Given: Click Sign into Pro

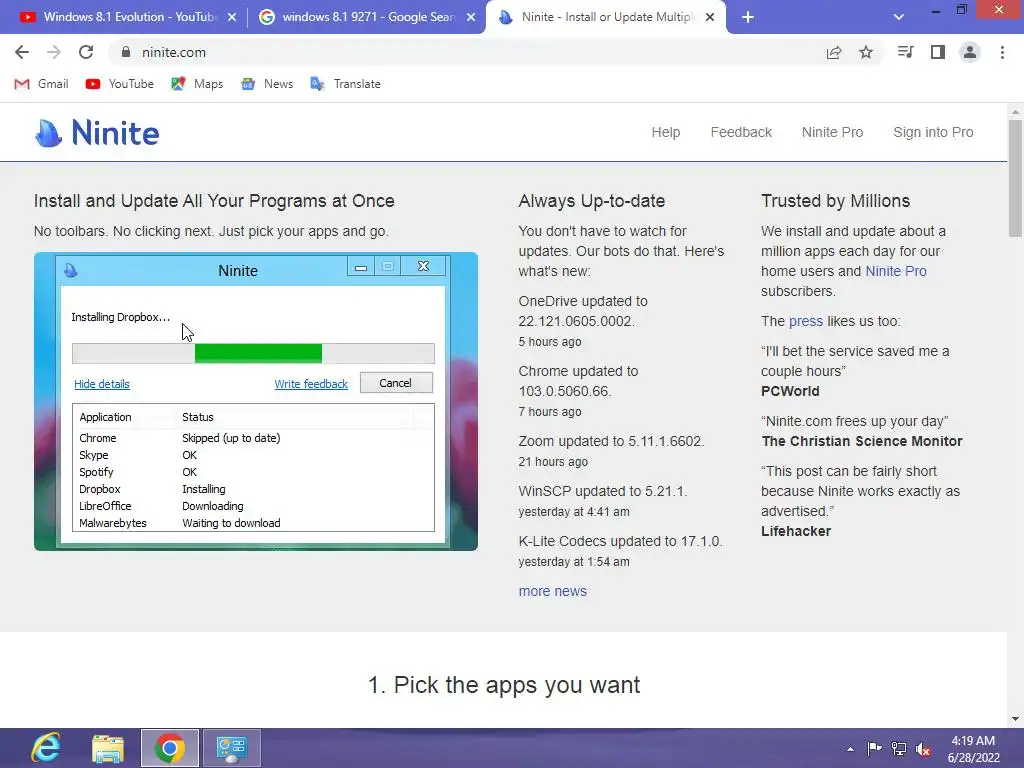Looking at the screenshot, I should 933,133.
